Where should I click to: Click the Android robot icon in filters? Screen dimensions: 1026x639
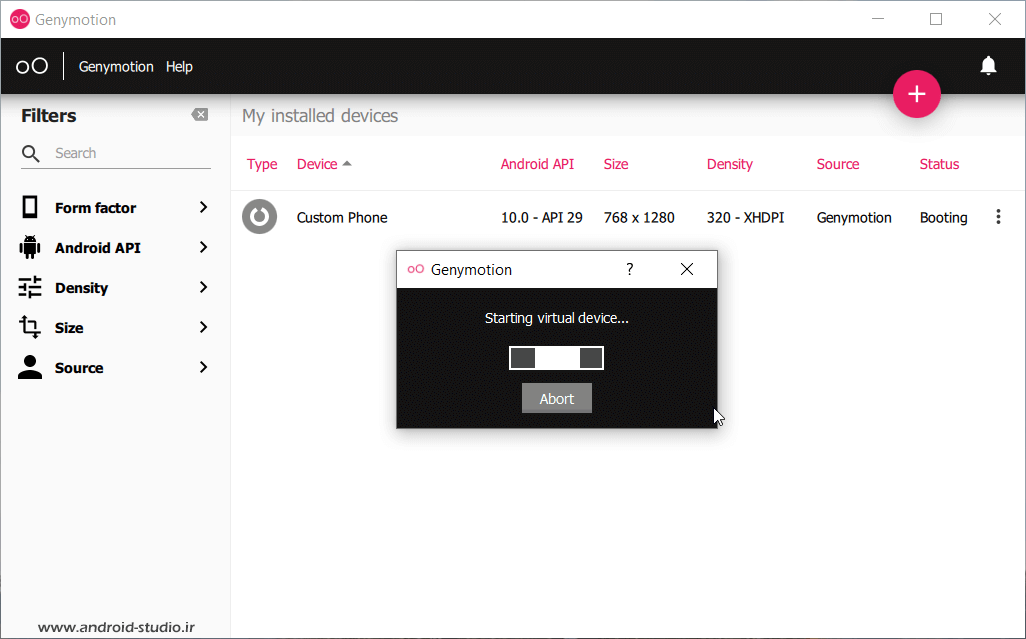[30, 247]
